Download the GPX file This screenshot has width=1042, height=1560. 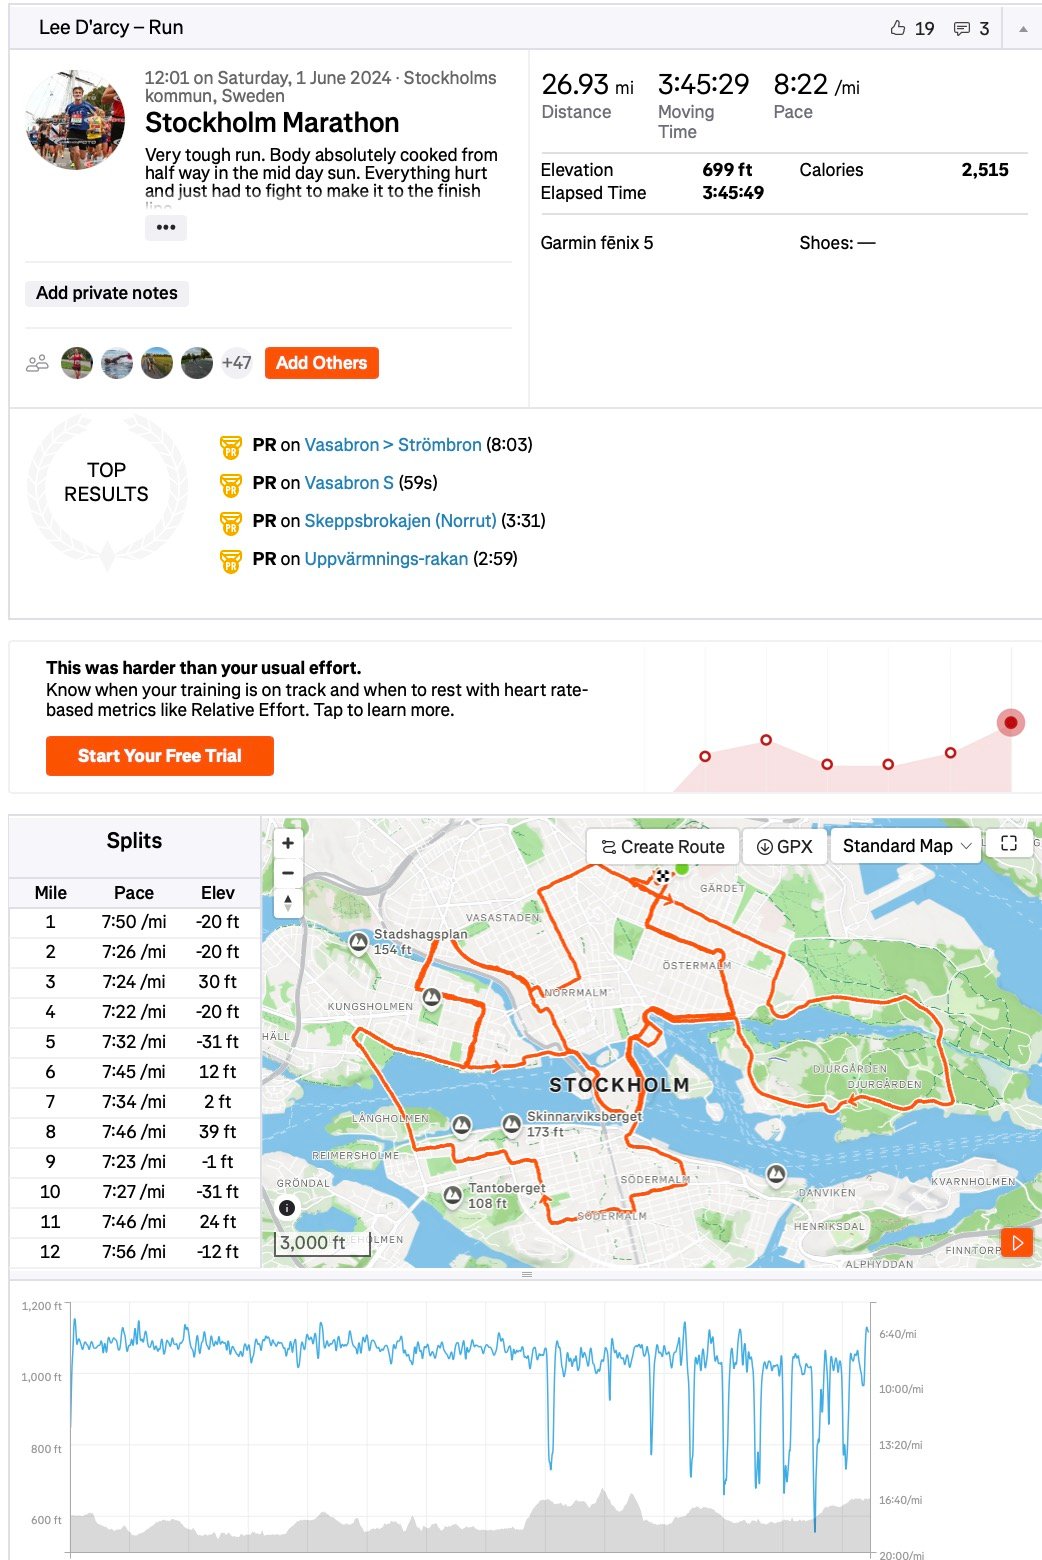(x=785, y=847)
